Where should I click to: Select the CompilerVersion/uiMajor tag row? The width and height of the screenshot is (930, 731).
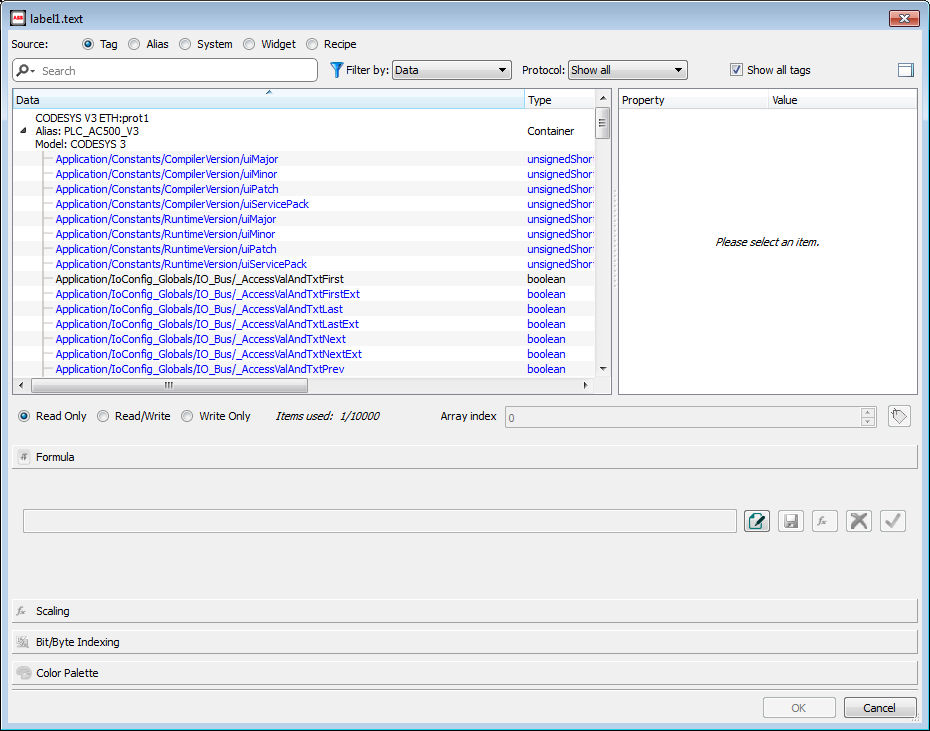pos(168,159)
